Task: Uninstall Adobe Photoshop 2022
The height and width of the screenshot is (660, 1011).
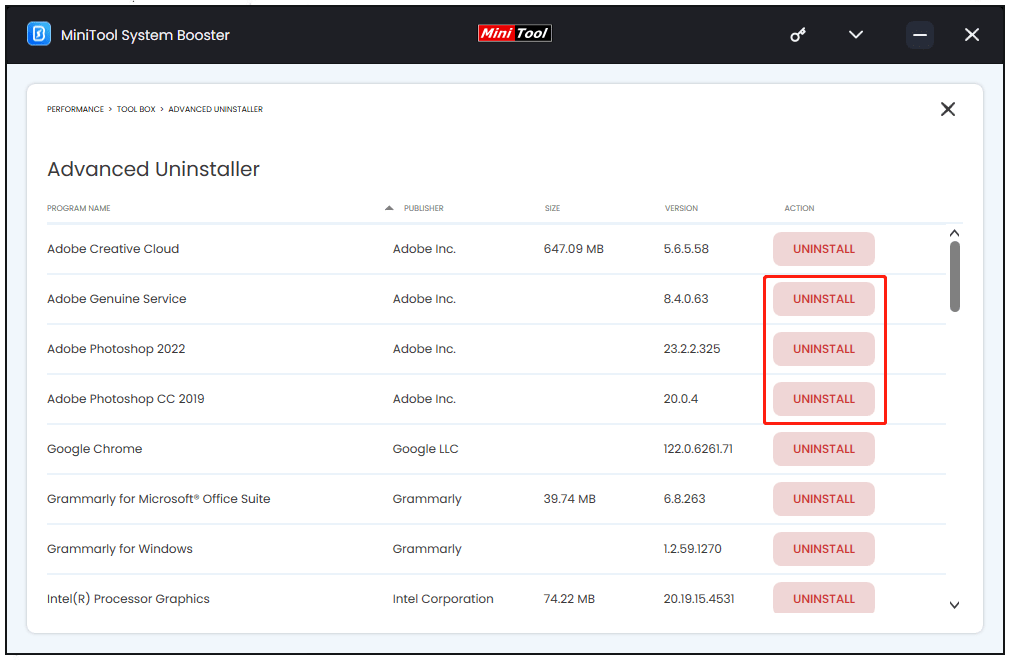Action: click(x=824, y=349)
